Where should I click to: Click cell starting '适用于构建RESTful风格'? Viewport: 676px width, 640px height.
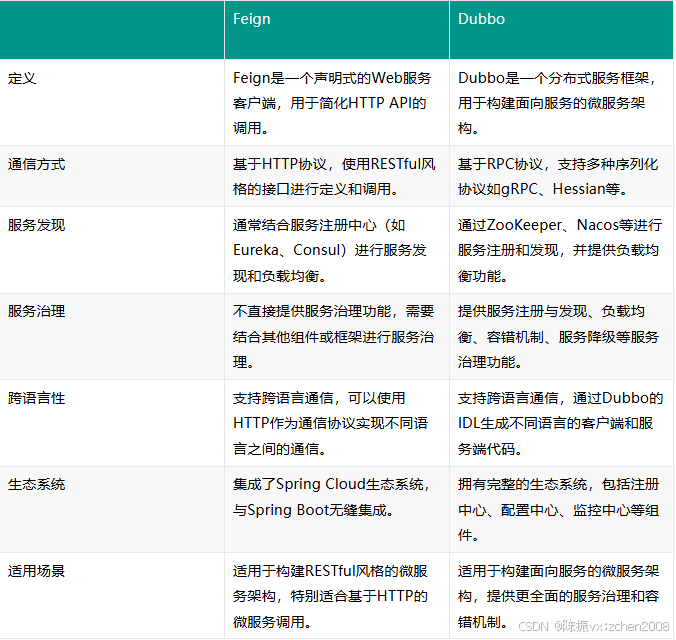point(337,596)
